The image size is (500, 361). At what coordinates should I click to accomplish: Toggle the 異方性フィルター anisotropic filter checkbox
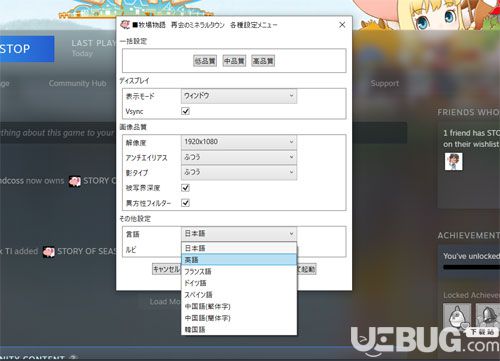(x=185, y=203)
